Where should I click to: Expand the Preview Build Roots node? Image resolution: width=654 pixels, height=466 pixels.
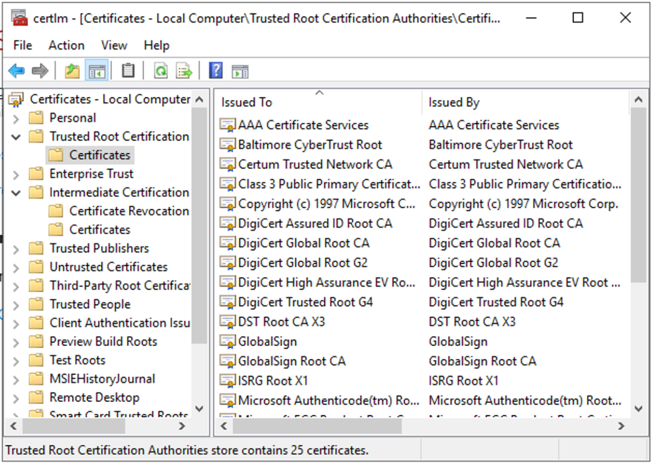(x=16, y=342)
